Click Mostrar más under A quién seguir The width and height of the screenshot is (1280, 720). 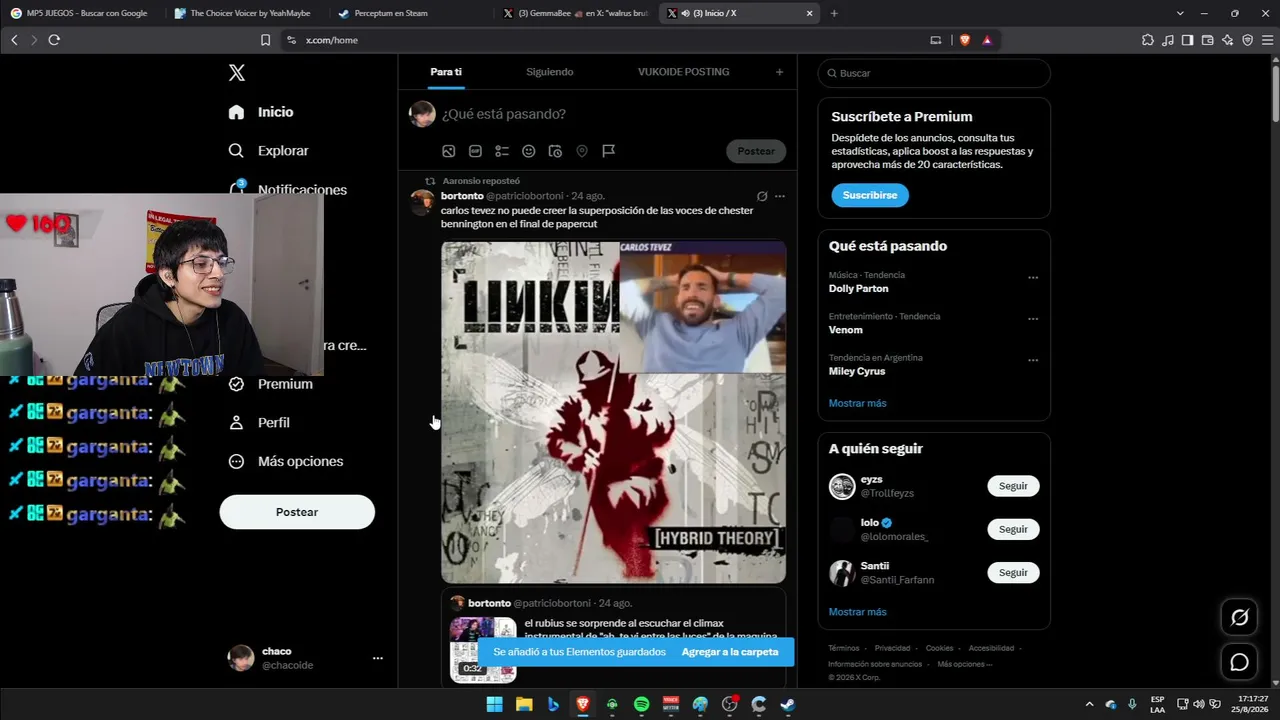coord(858,612)
